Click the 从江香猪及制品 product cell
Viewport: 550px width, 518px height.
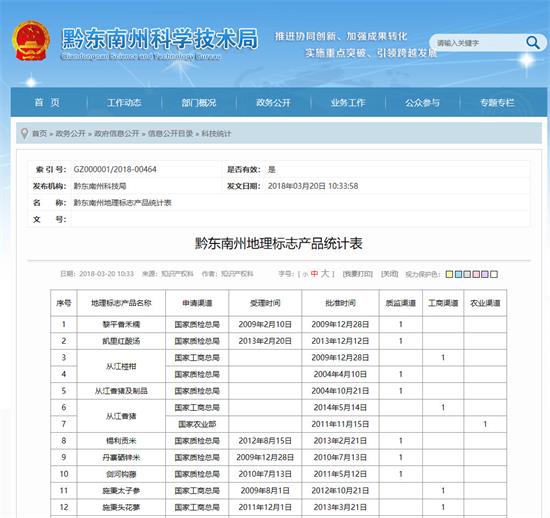[x=121, y=391]
